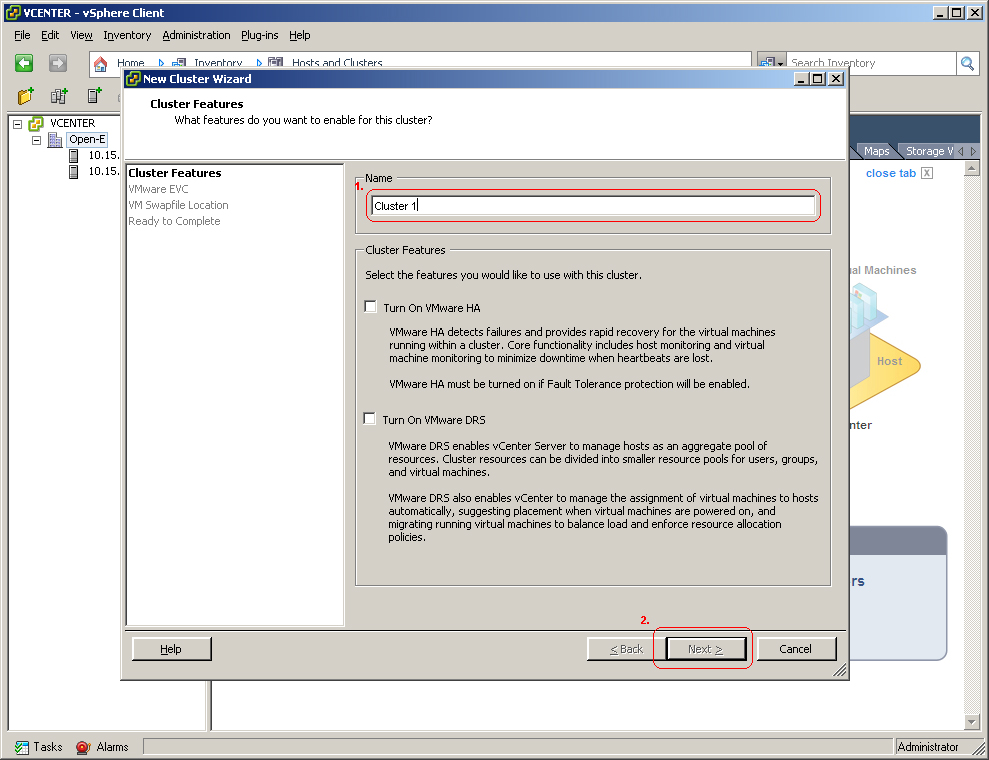This screenshot has width=989, height=760.
Task: Click the Back button in the wizard
Action: [x=626, y=649]
